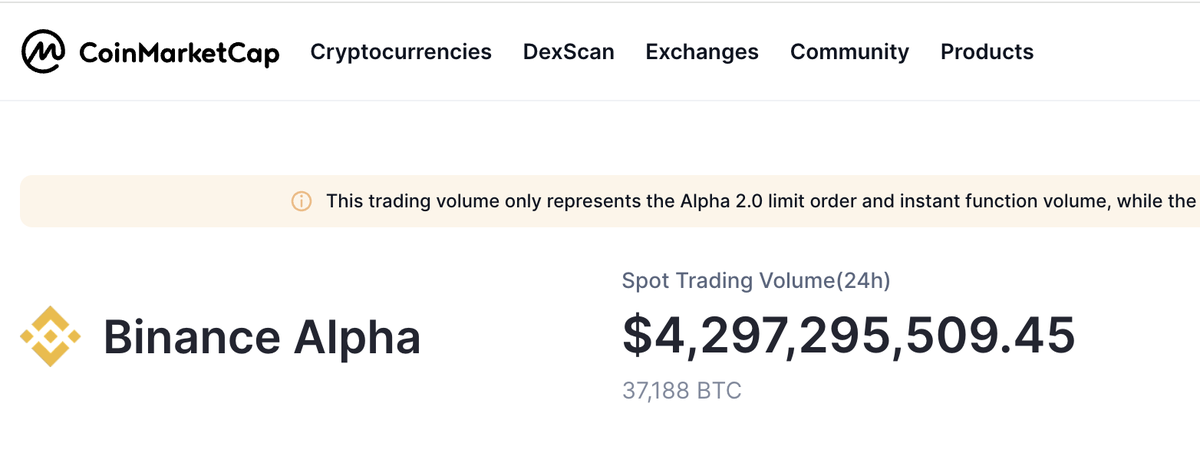Viewport: 1200px width, 450px height.
Task: Open the Community menu item
Action: point(850,52)
